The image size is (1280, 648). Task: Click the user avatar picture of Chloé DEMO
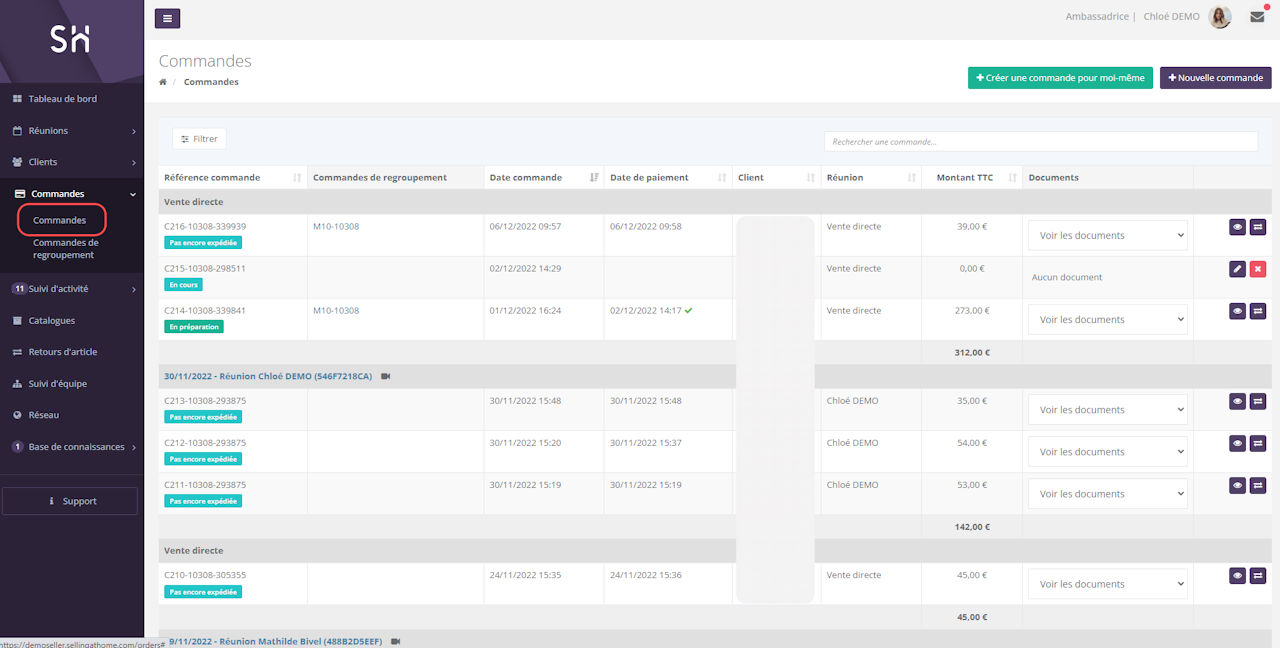1219,17
